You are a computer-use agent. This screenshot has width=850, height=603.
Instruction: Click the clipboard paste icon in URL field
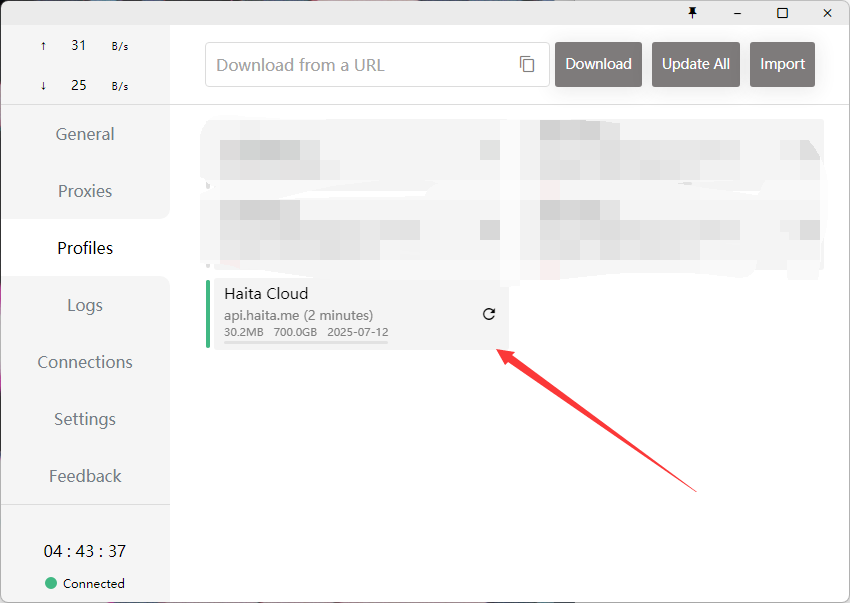point(527,64)
